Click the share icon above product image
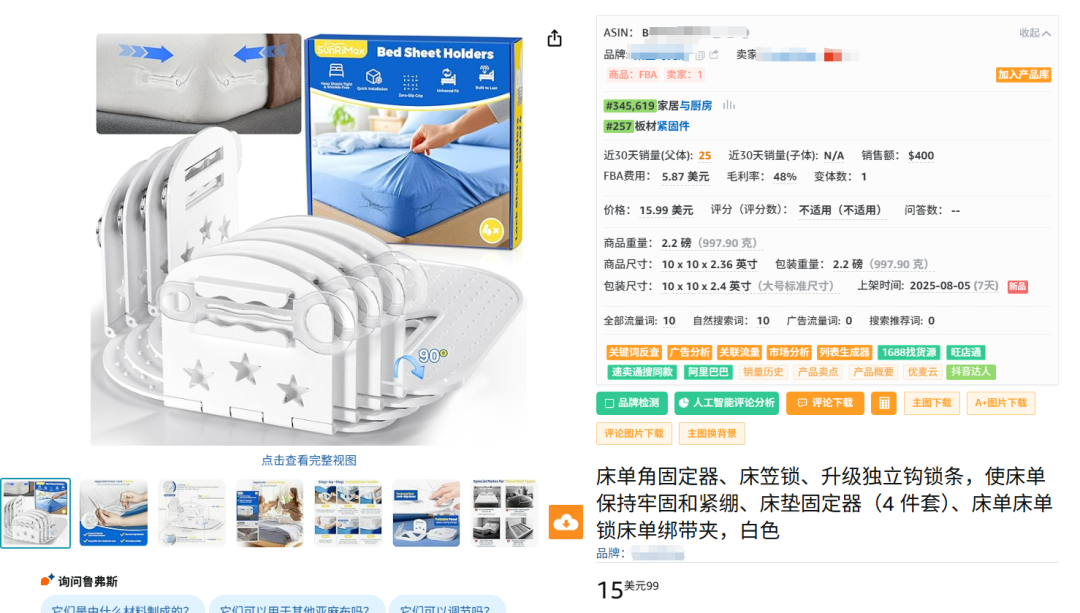Image resolution: width=1080 pixels, height=613 pixels. tap(554, 39)
